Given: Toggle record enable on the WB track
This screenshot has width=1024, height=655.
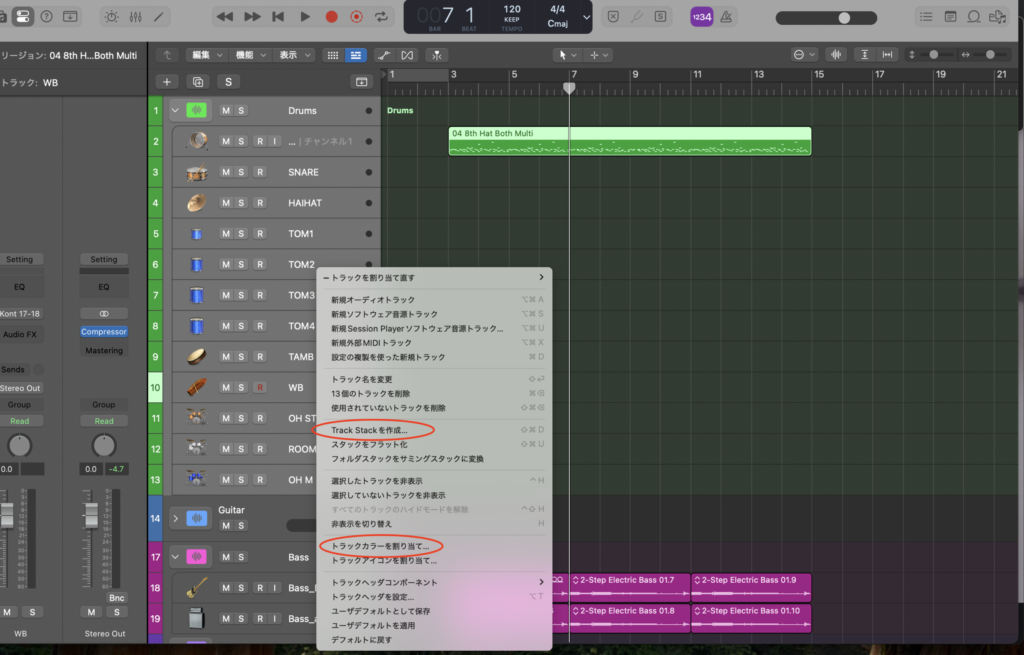Looking at the screenshot, I should click(x=260, y=387).
